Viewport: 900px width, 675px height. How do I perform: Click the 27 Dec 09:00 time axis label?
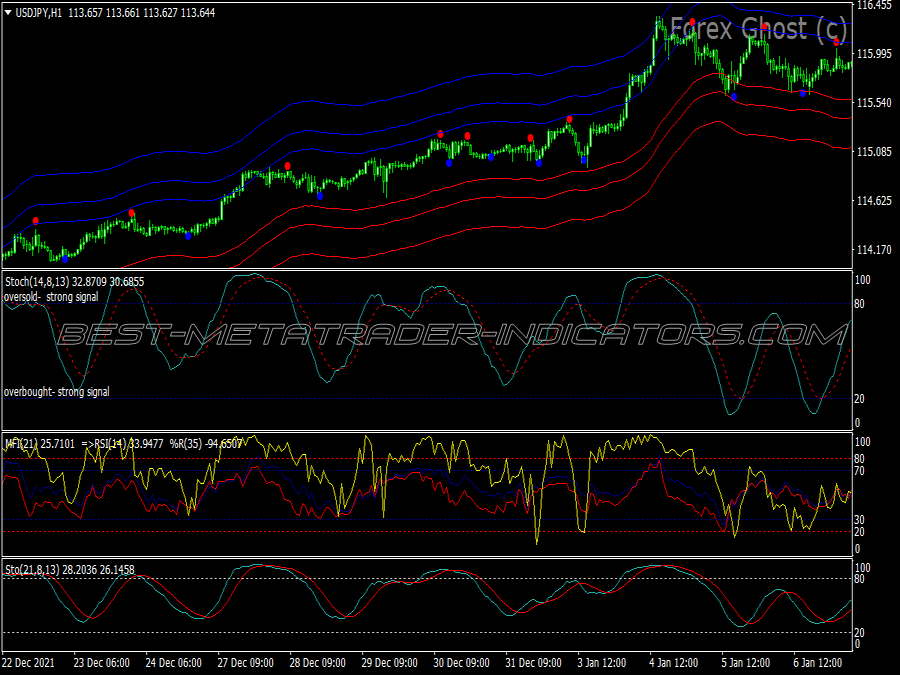click(x=245, y=663)
